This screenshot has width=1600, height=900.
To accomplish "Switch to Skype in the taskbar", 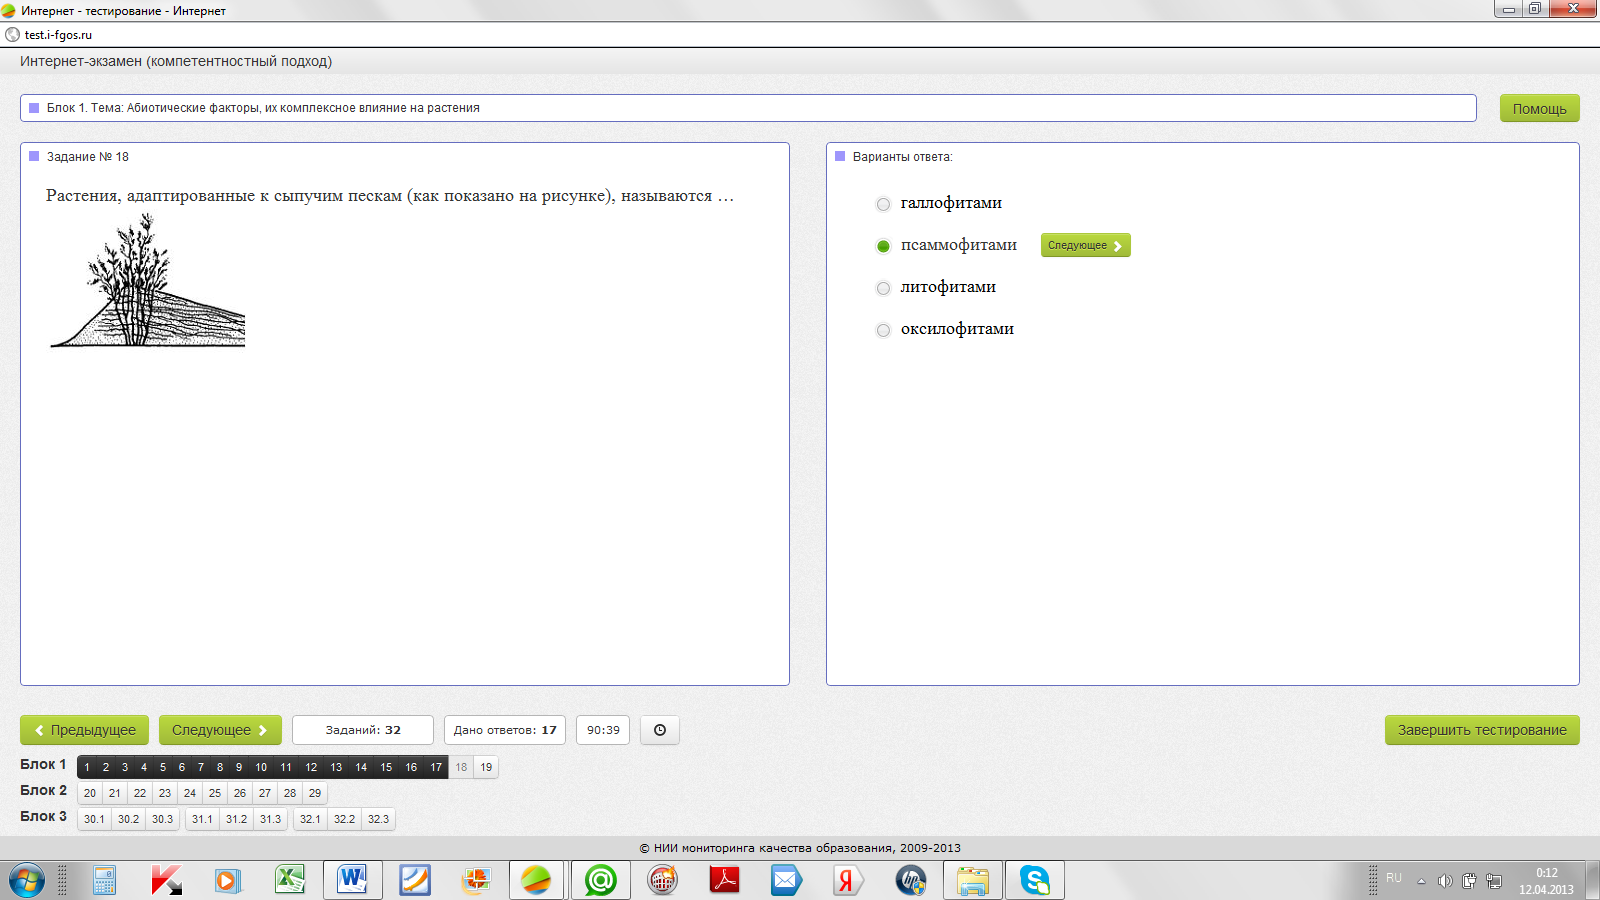I will pyautogui.click(x=1034, y=881).
